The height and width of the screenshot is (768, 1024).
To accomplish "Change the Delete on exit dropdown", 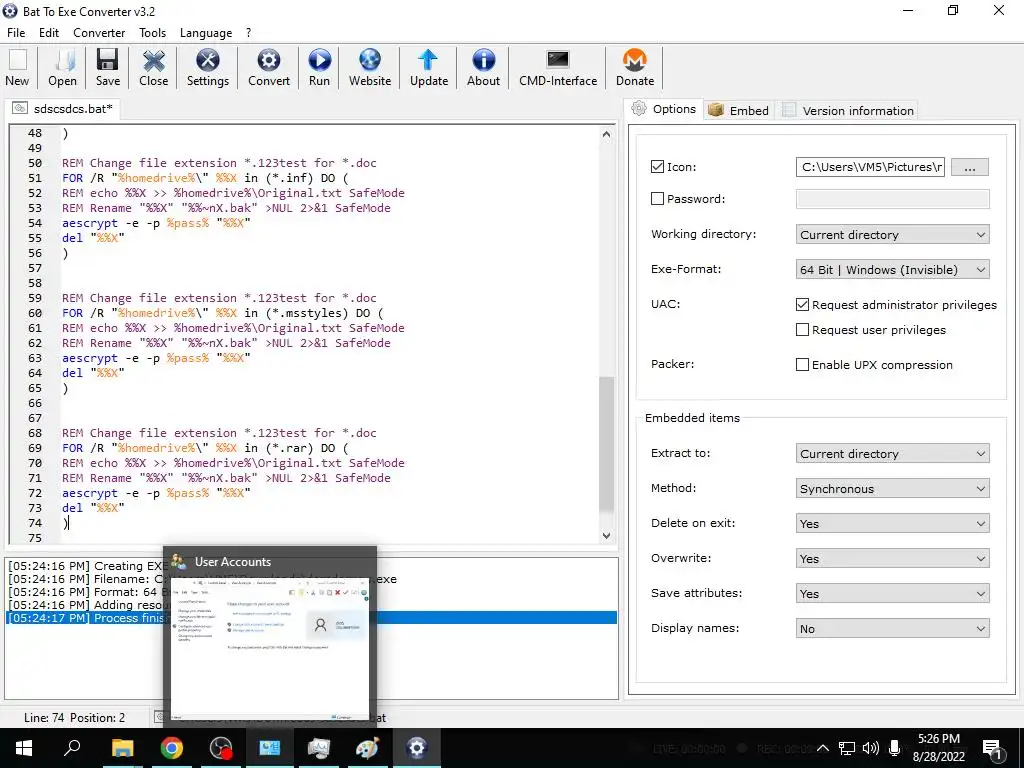I will 892,524.
